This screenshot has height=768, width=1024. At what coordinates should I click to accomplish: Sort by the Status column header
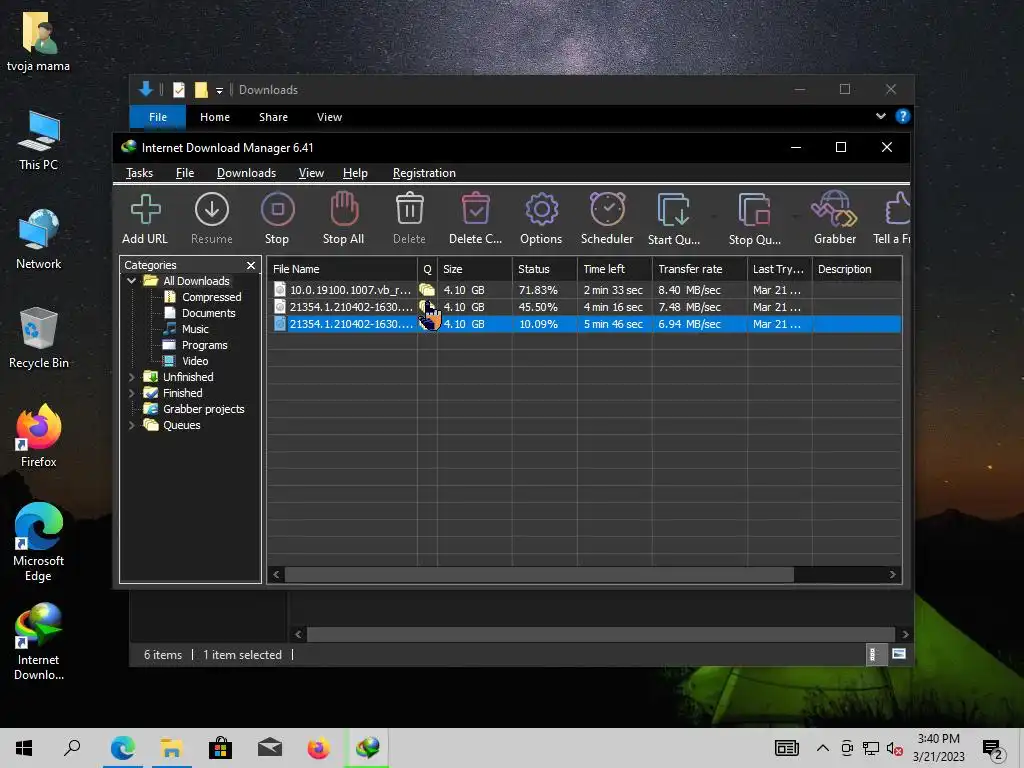(544, 269)
